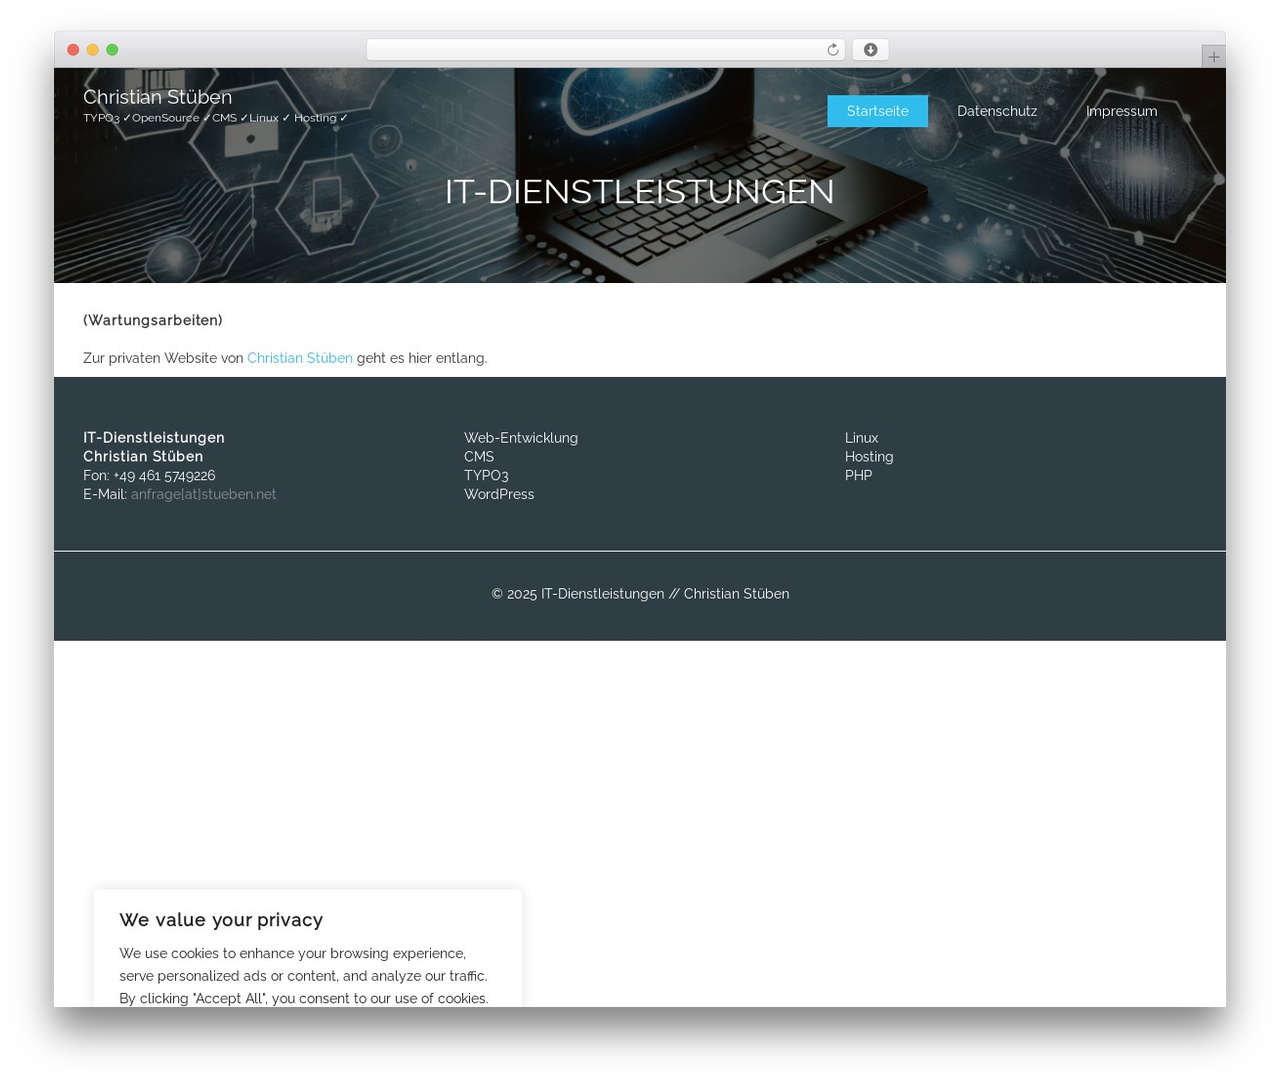Click CMS in the footer list
The width and height of the screenshot is (1280, 1084).
pos(479,457)
